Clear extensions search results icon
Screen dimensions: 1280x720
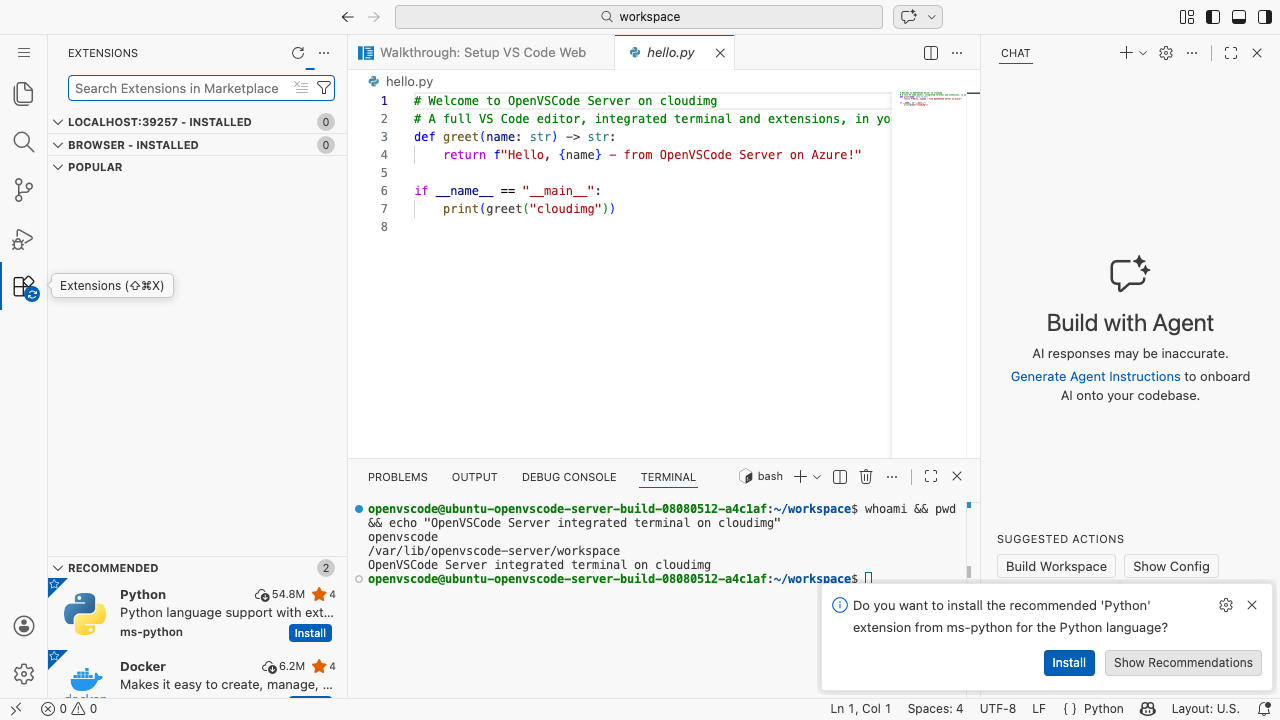(301, 88)
